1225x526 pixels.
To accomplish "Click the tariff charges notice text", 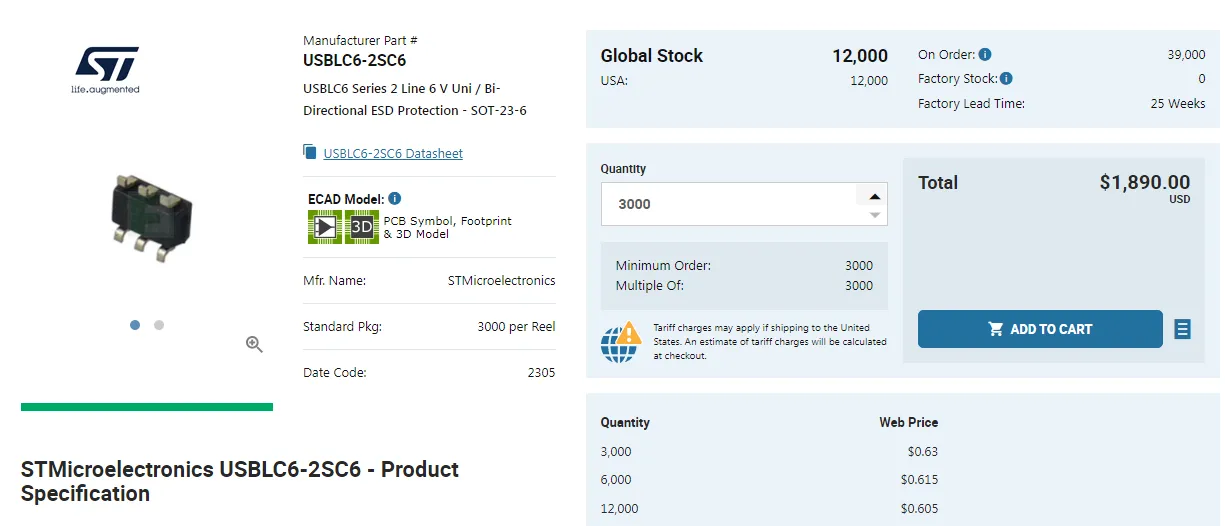I will coord(770,342).
